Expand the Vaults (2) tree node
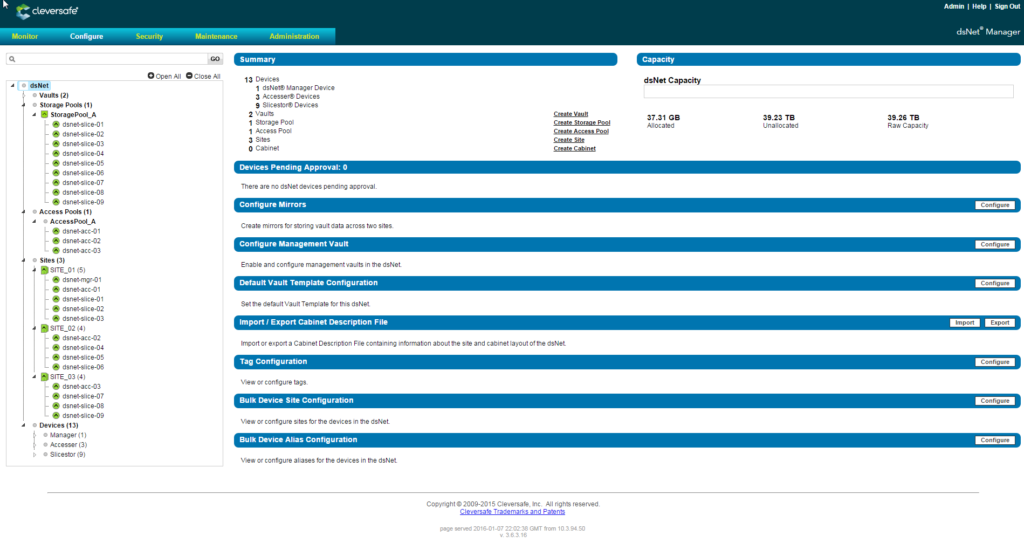 click(x=24, y=95)
